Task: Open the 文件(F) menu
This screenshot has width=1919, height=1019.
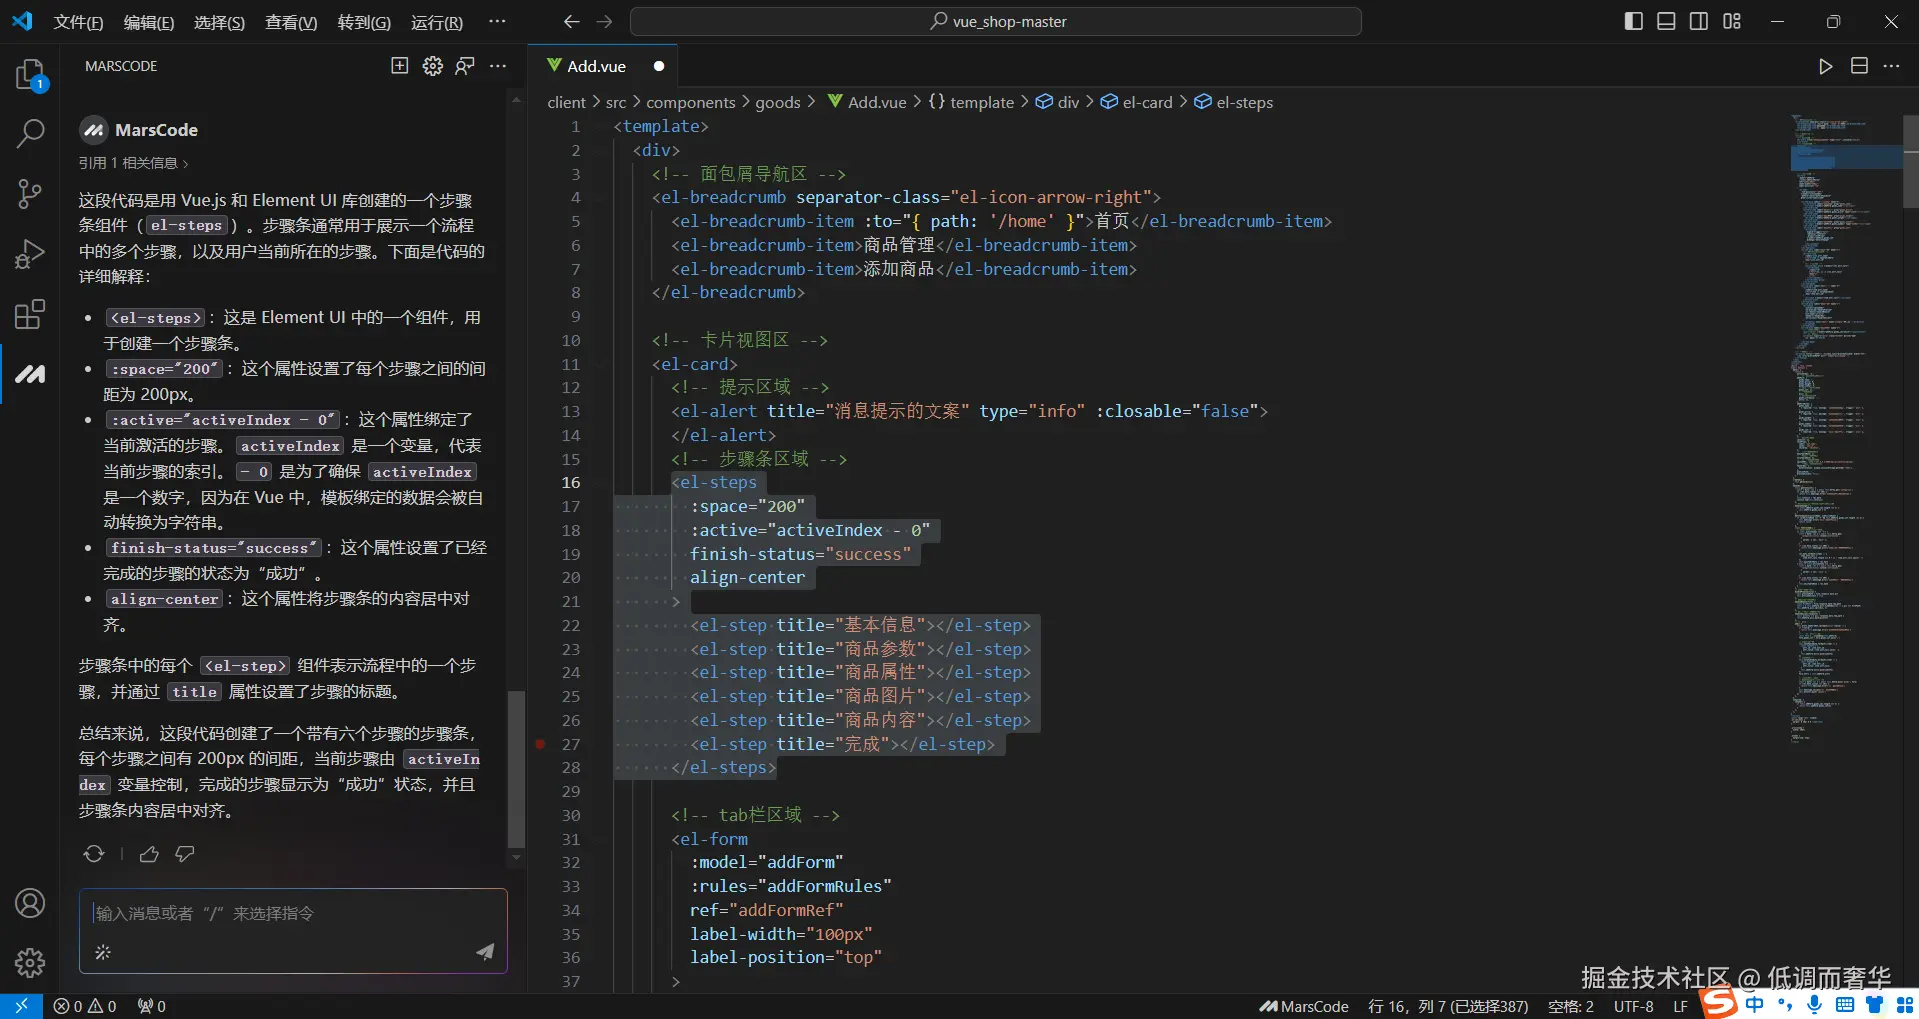Action: click(78, 22)
